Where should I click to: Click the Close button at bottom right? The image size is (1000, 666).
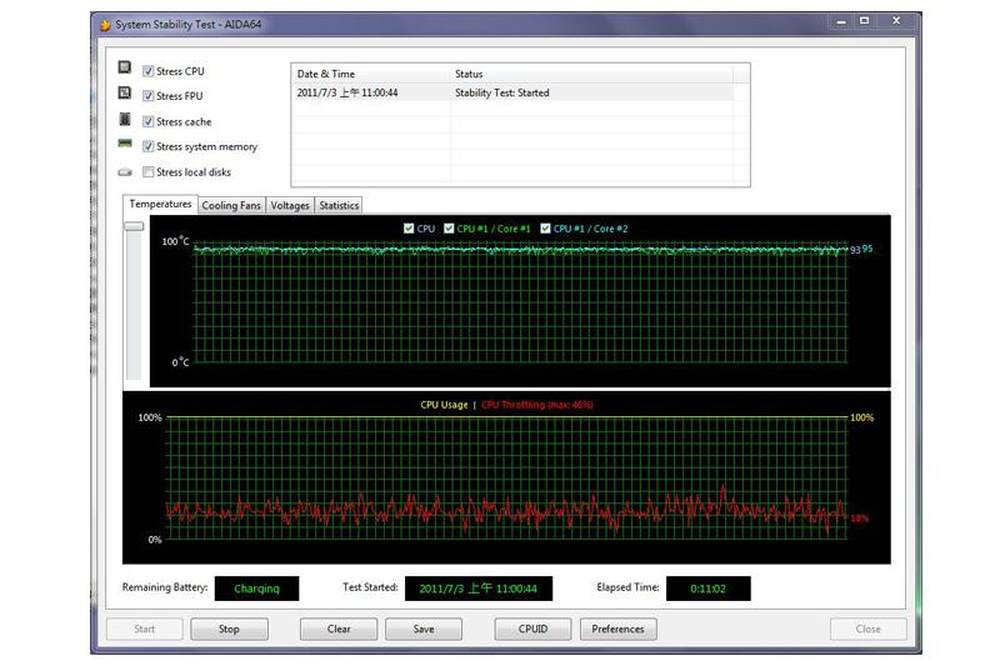pyautogui.click(x=868, y=629)
